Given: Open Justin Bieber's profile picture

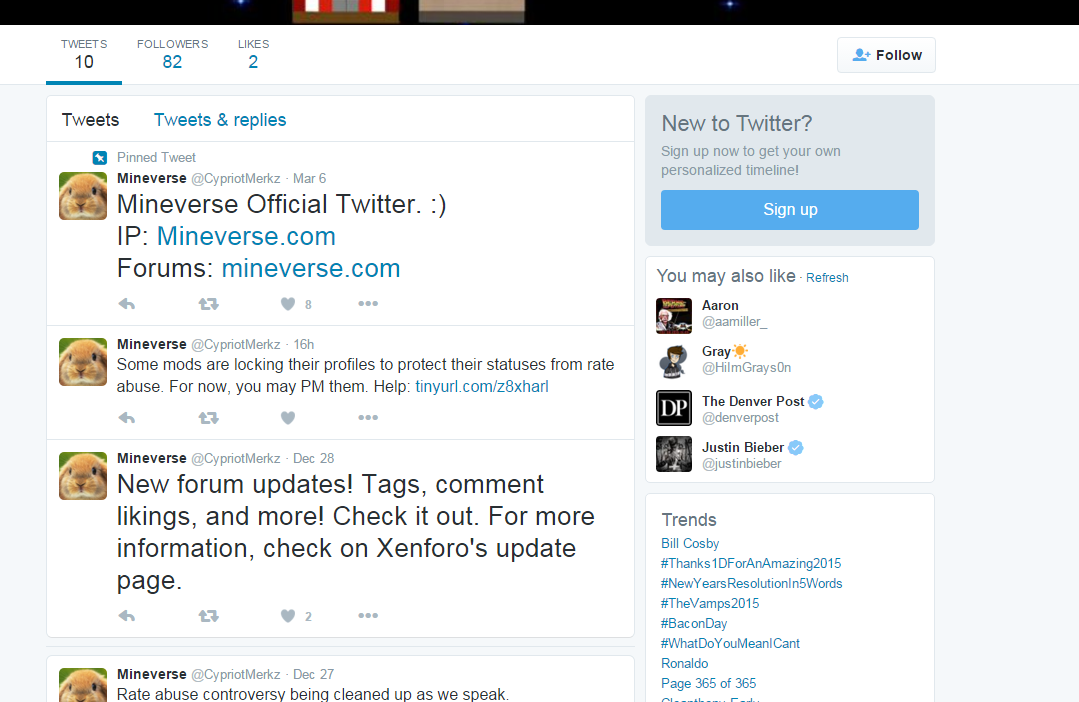Looking at the screenshot, I should [674, 454].
